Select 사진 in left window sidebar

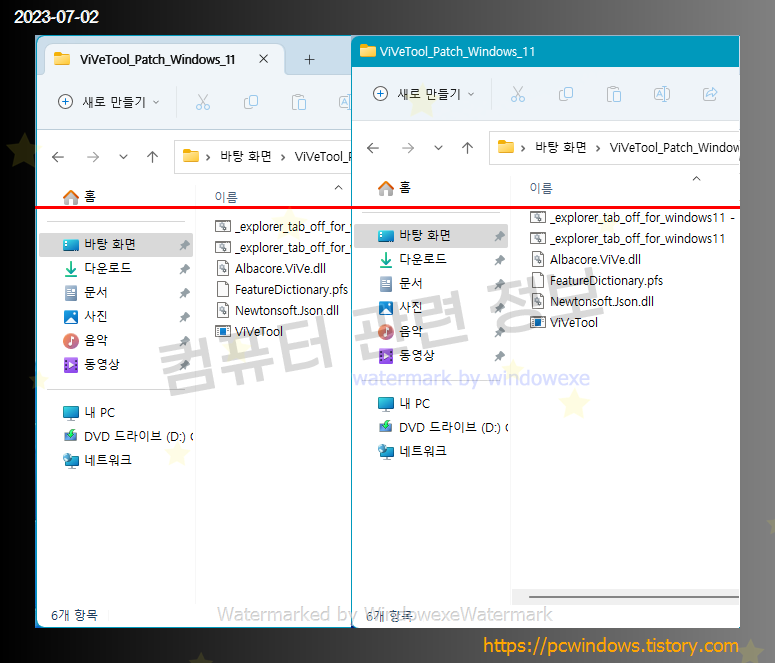point(116,316)
